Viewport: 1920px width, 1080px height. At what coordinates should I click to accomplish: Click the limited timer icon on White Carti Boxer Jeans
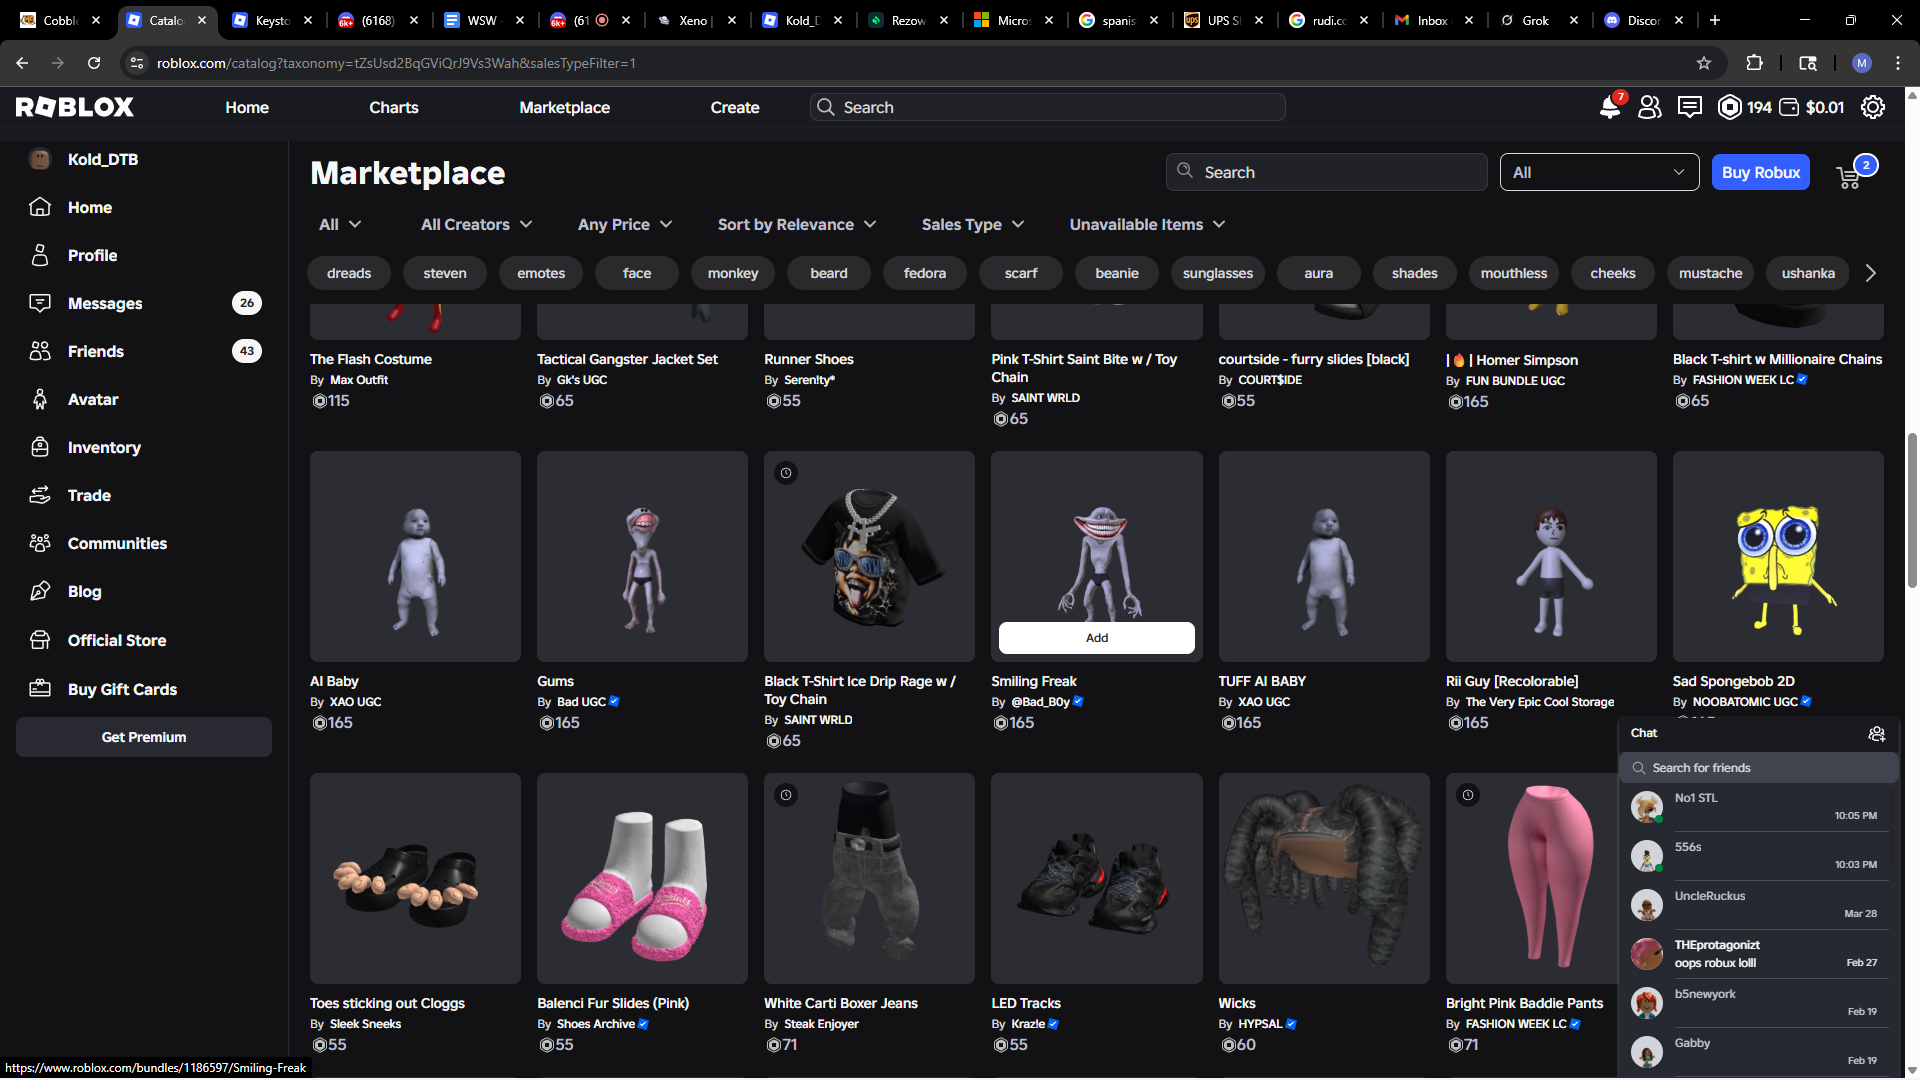786,795
